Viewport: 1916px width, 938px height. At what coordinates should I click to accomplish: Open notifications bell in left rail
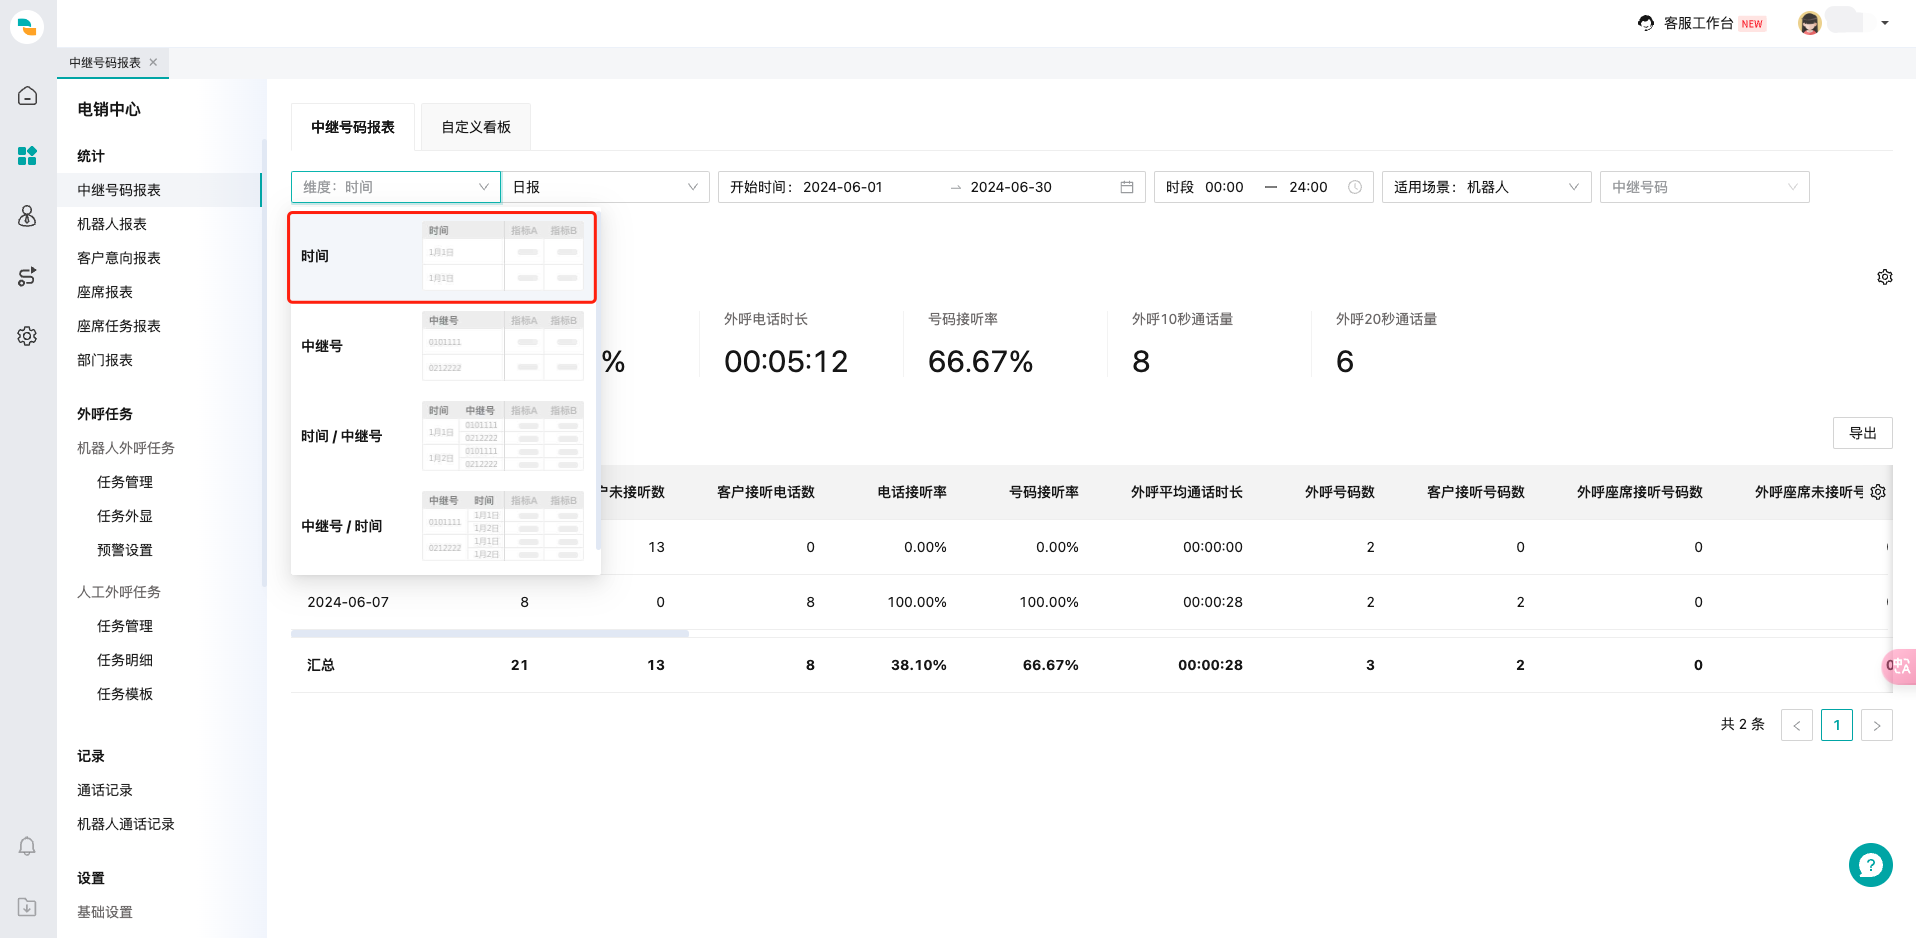click(x=27, y=846)
